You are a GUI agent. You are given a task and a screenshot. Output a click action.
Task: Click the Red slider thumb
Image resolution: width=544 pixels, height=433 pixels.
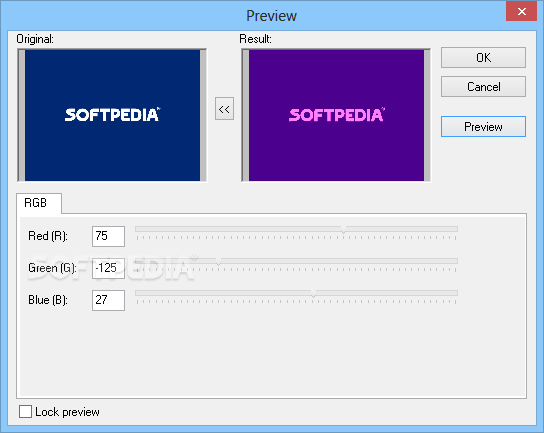point(343,229)
